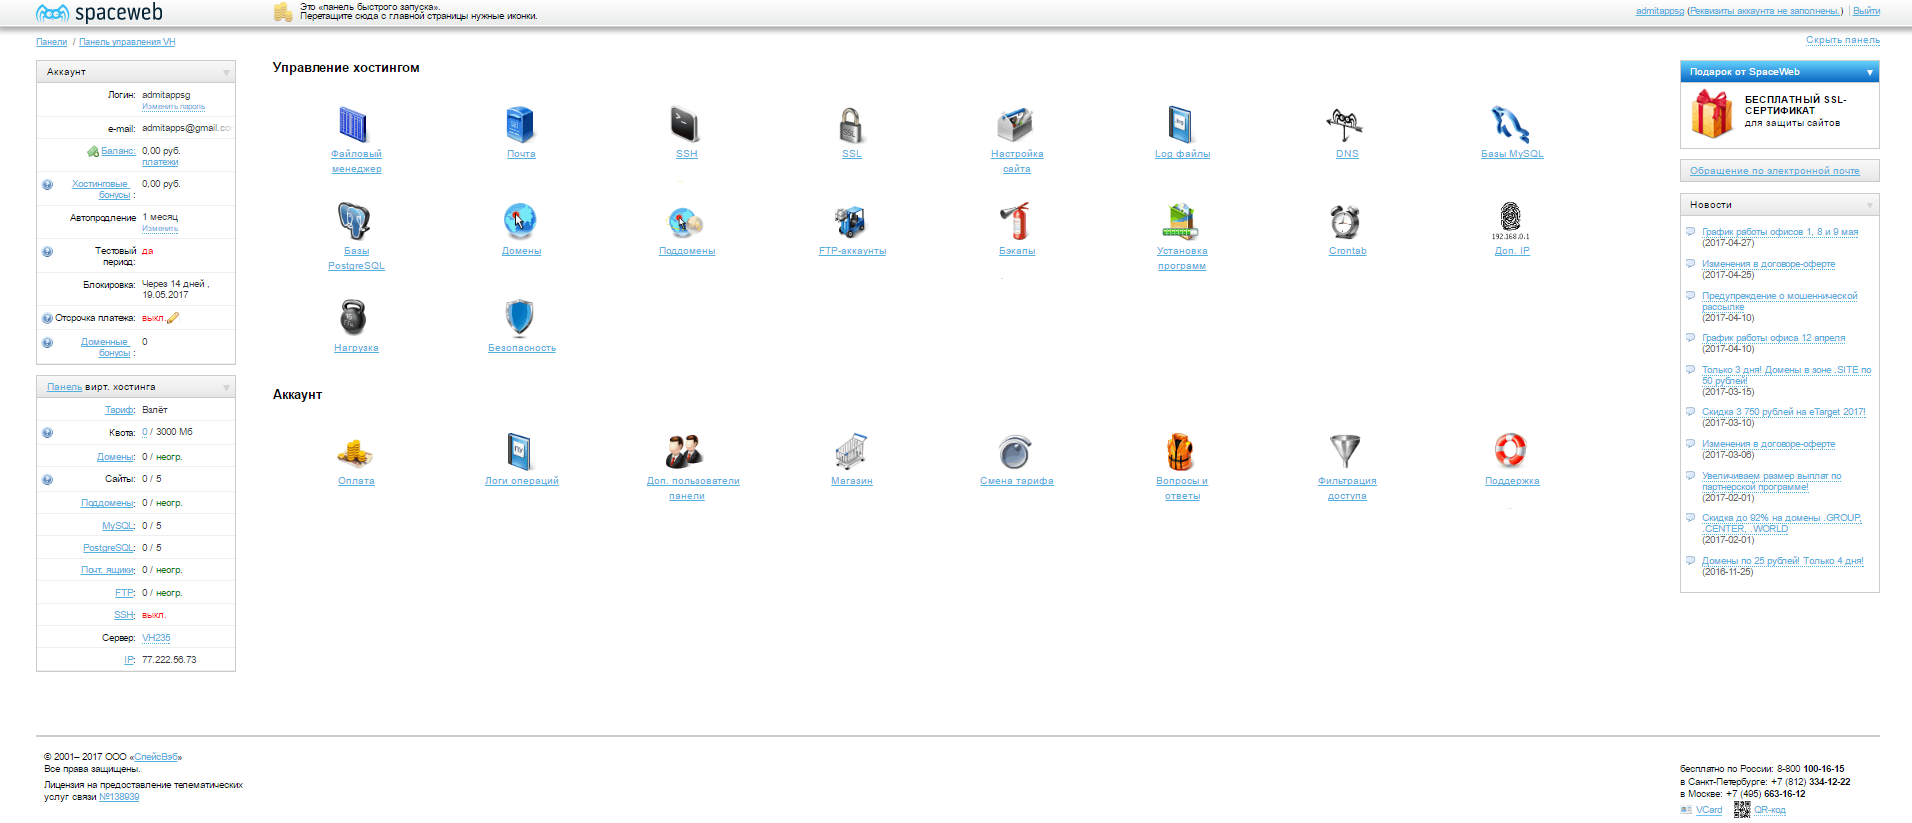Click the spaceweb logo
The image size is (1912, 823).
pyautogui.click(x=99, y=13)
